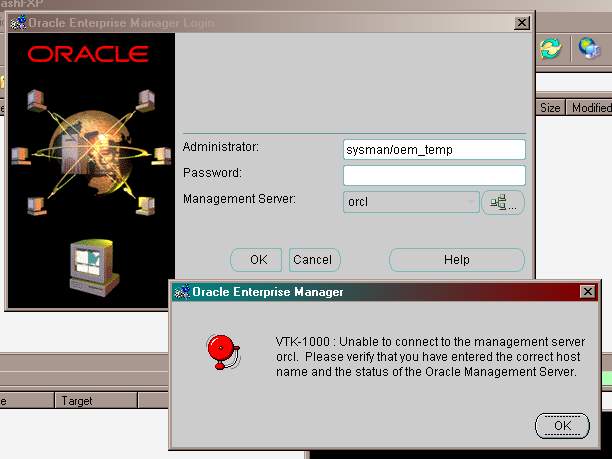Click OK in the Enterprise Manager Login window
This screenshot has height=459, width=612.
pyautogui.click(x=256, y=260)
